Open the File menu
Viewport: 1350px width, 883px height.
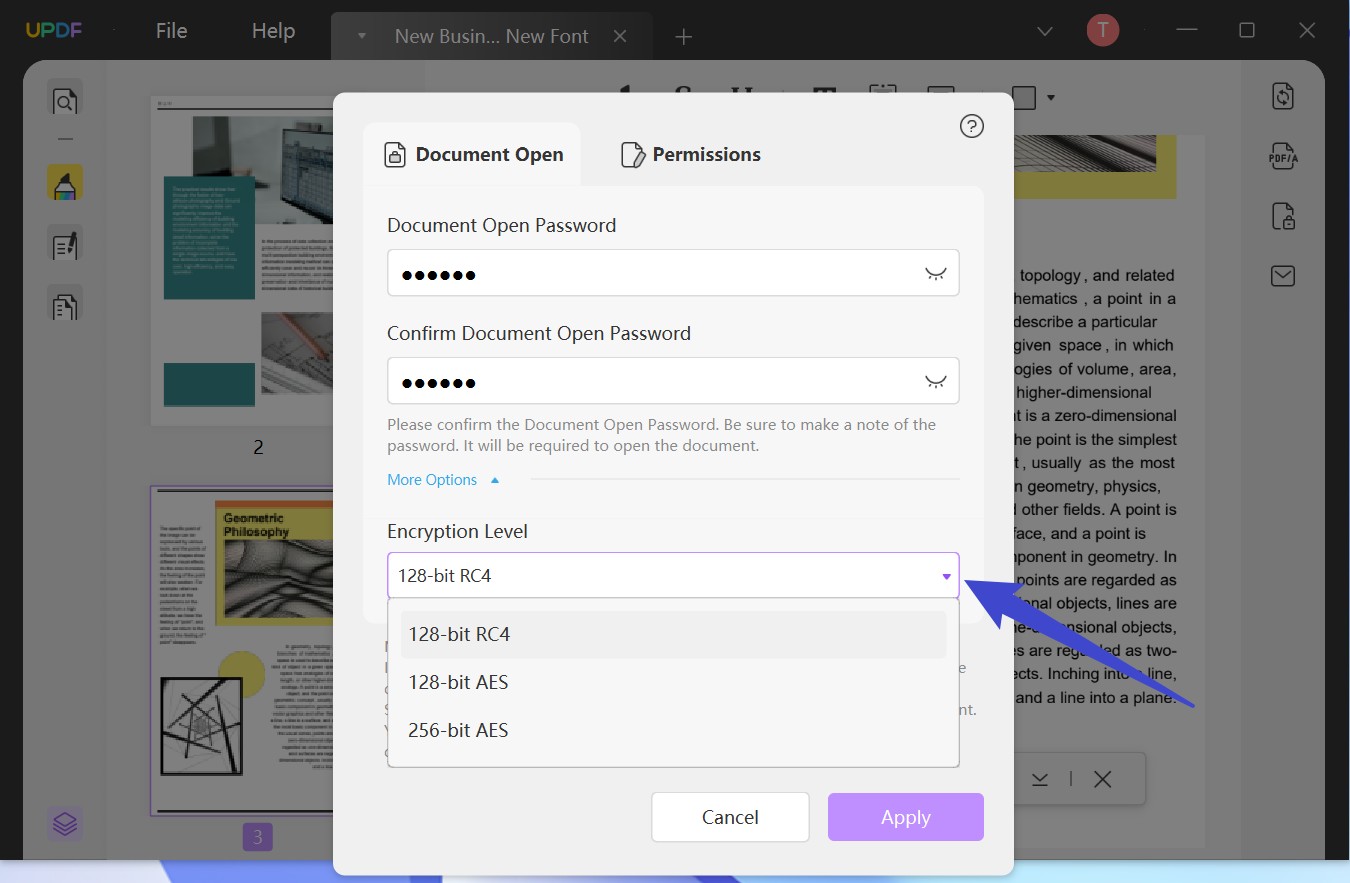point(171,30)
